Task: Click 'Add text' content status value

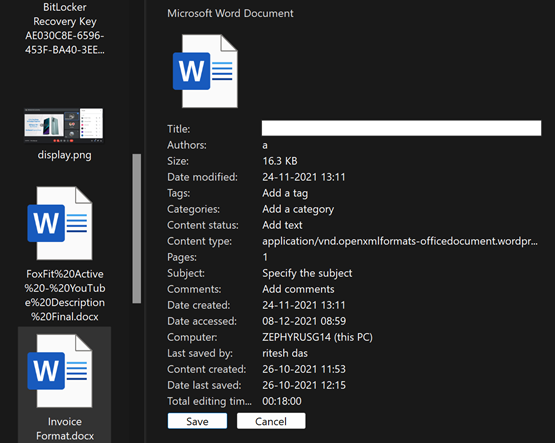Action: click(x=282, y=225)
